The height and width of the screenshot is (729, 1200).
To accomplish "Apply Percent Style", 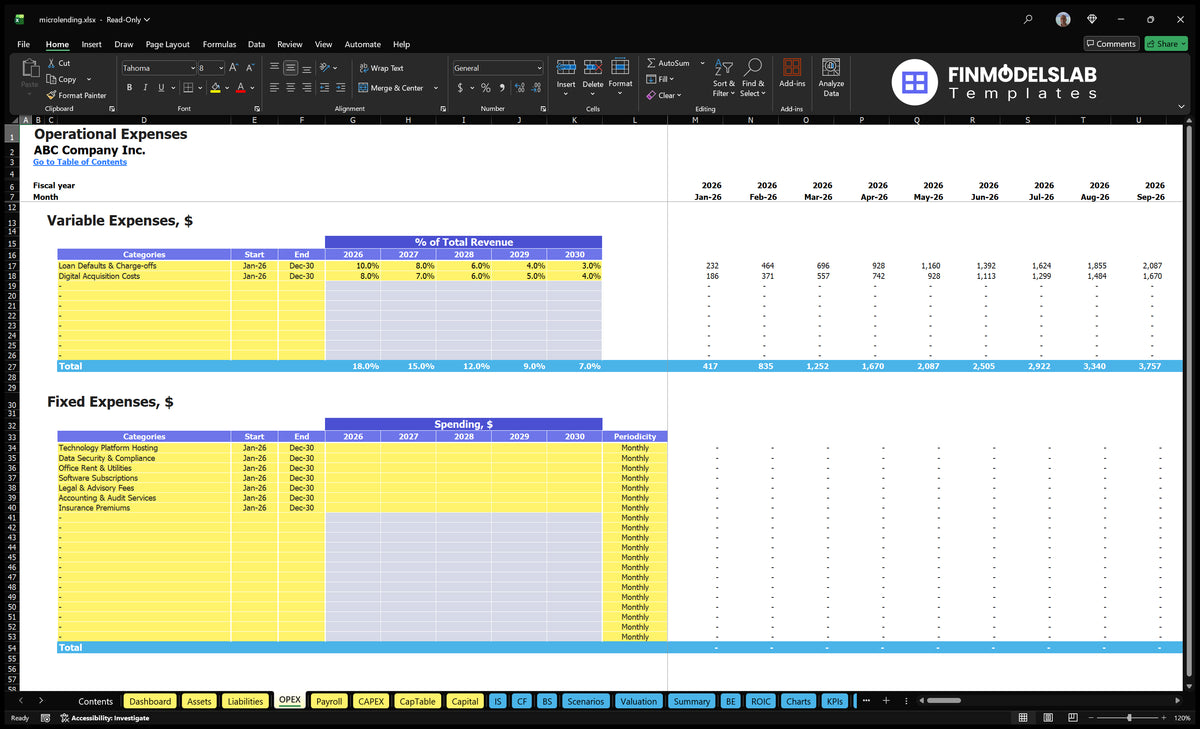I will (486, 88).
